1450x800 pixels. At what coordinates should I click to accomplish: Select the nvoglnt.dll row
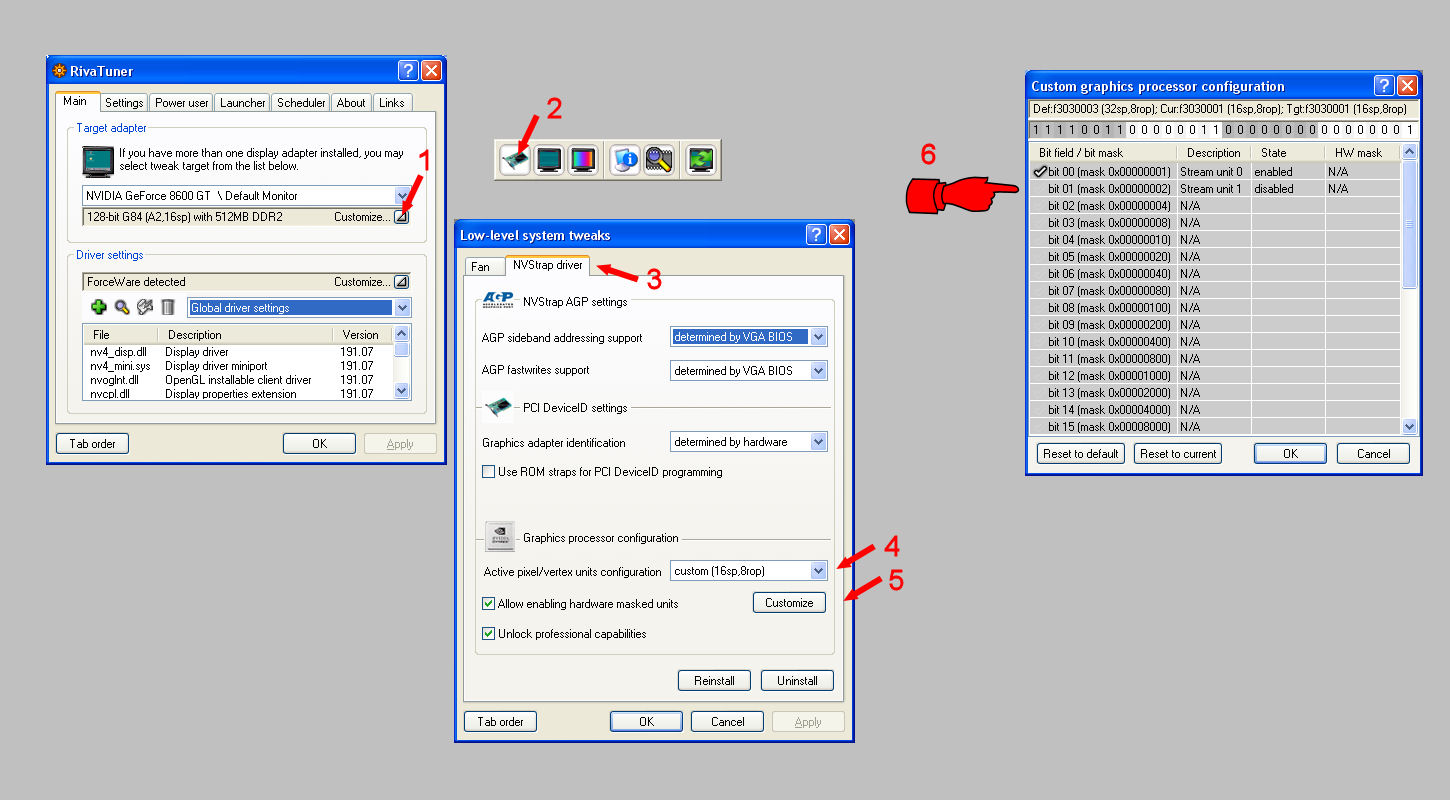point(238,380)
